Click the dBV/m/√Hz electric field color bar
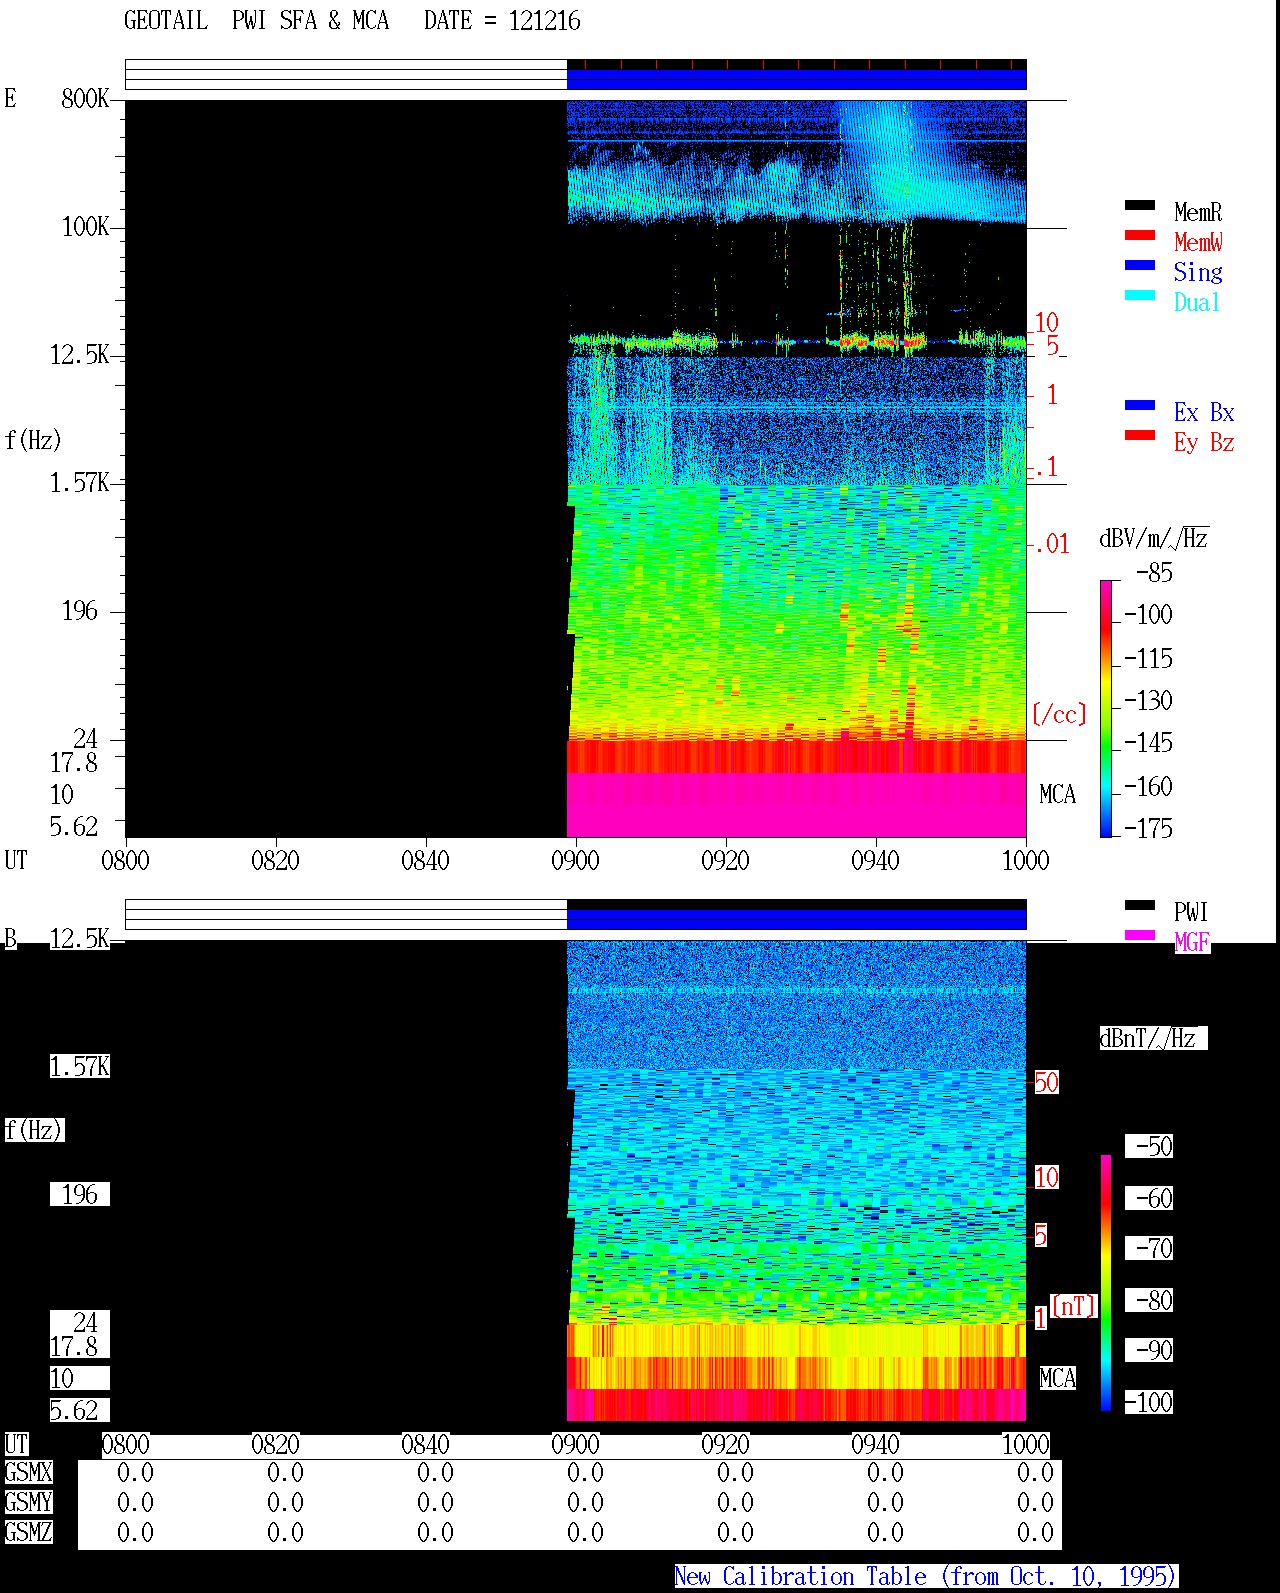Image resolution: width=1280 pixels, height=1593 pixels. tap(1106, 708)
